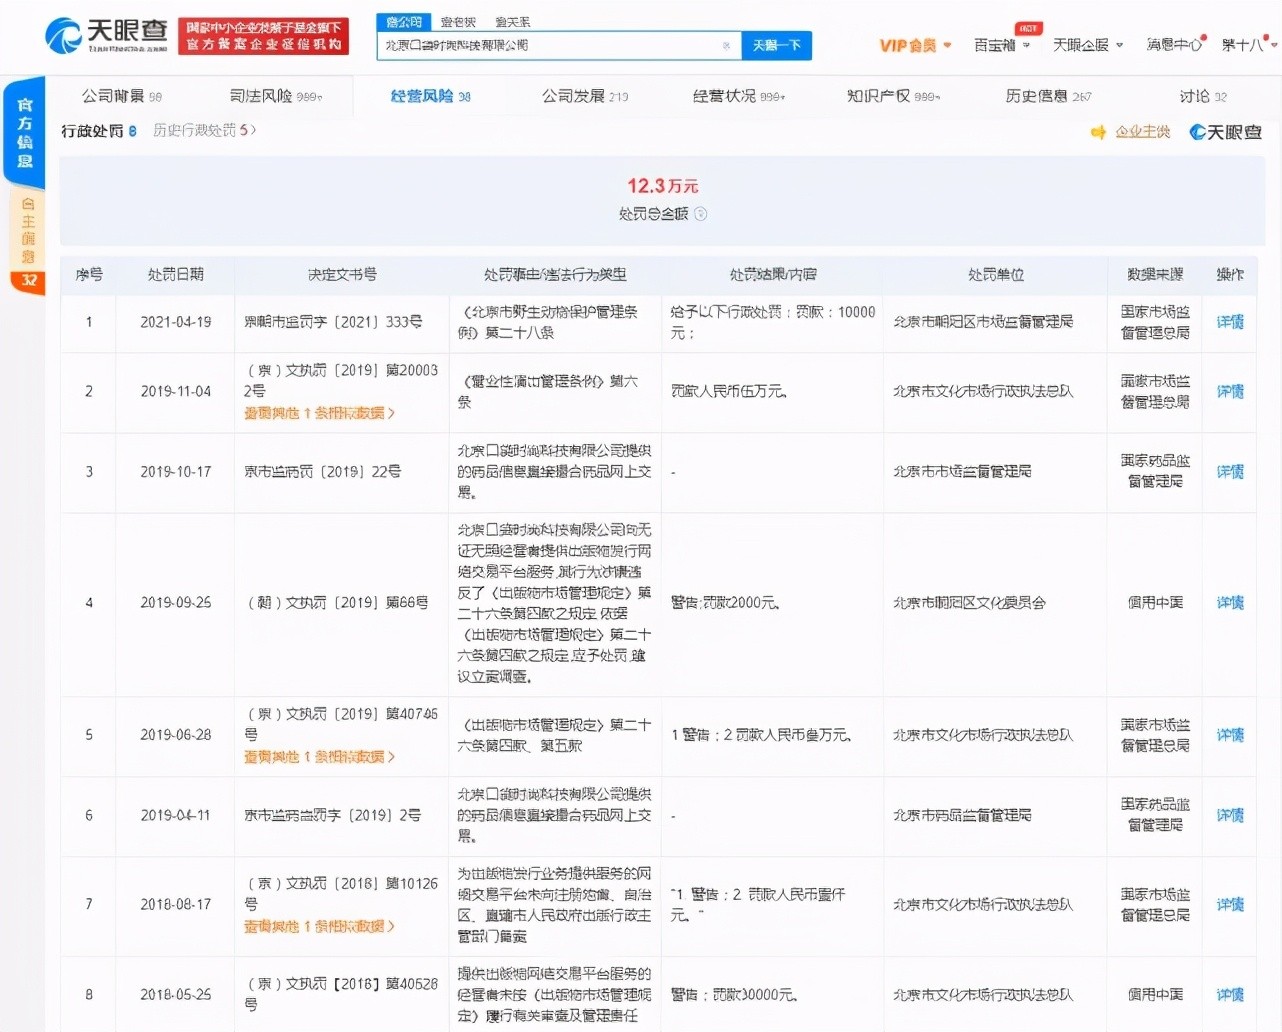
Task: Click the pointing hand icon beside 企业主页
Action: (x=1098, y=132)
